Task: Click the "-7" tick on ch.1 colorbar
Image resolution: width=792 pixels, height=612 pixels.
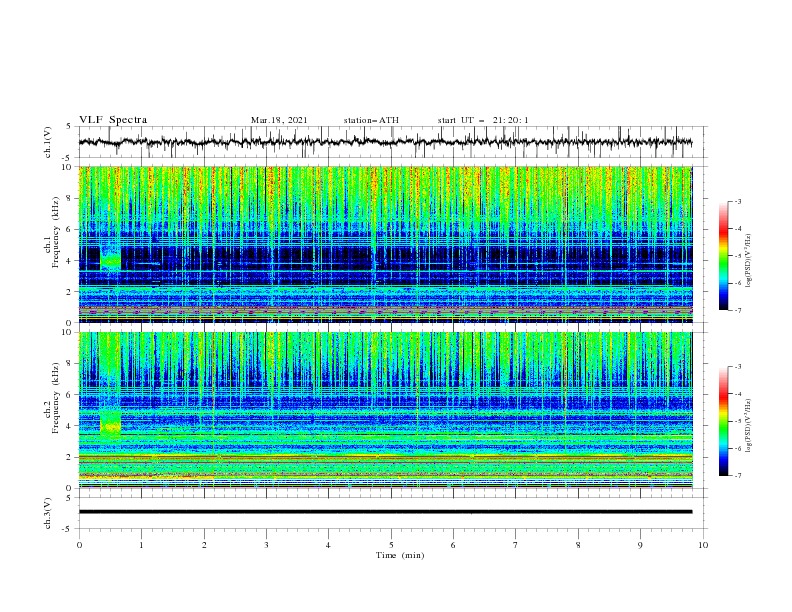Action: (738, 310)
